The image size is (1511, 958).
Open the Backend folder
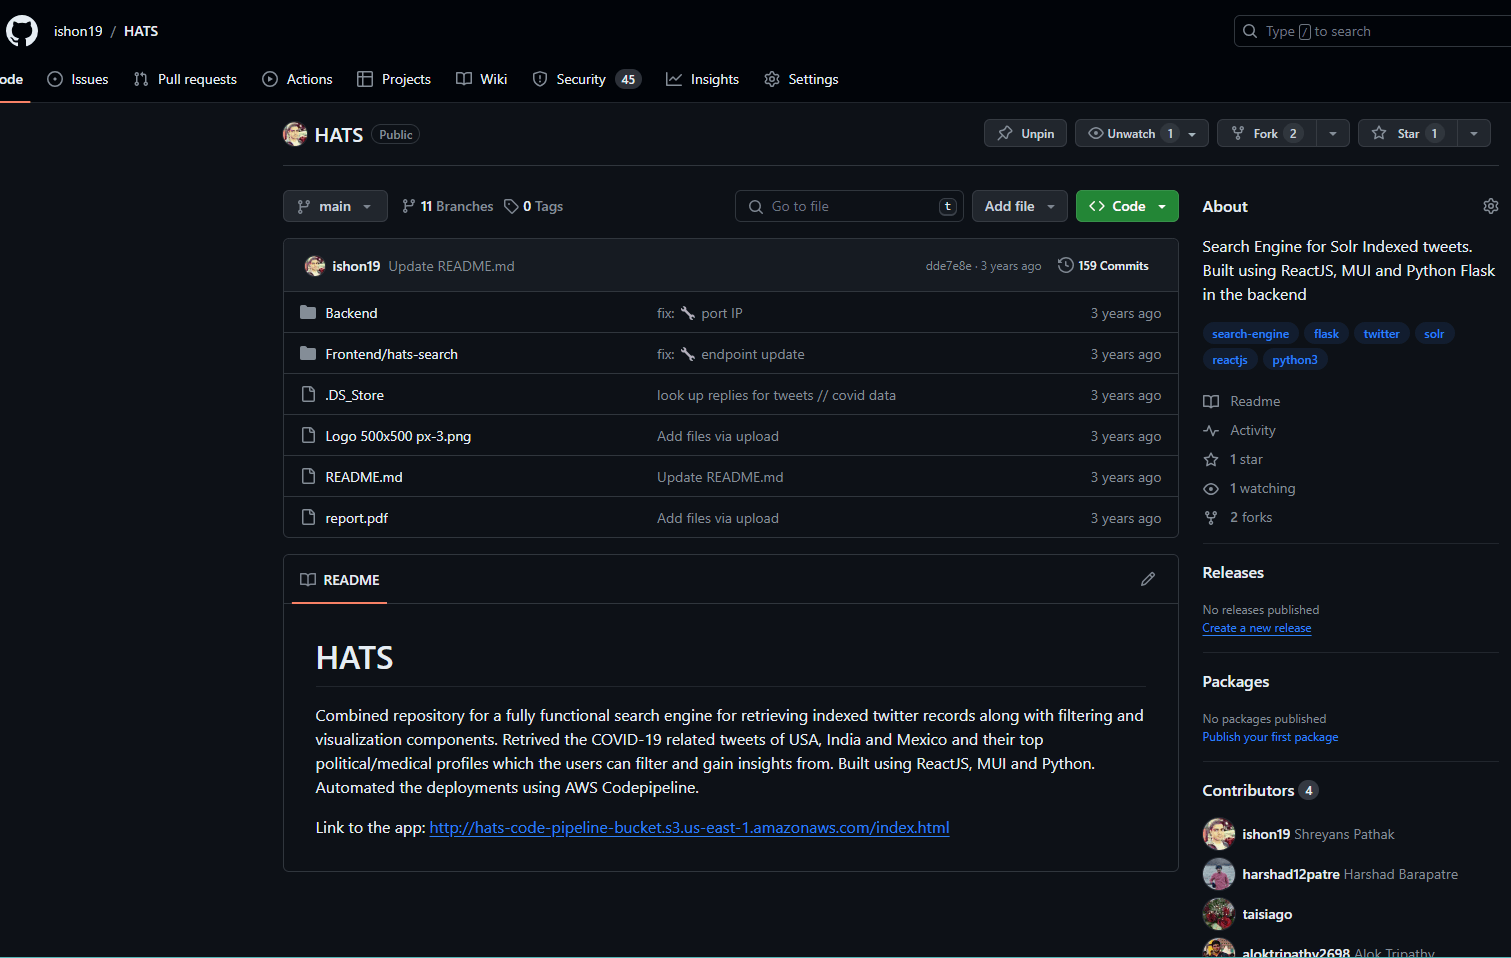tap(351, 313)
